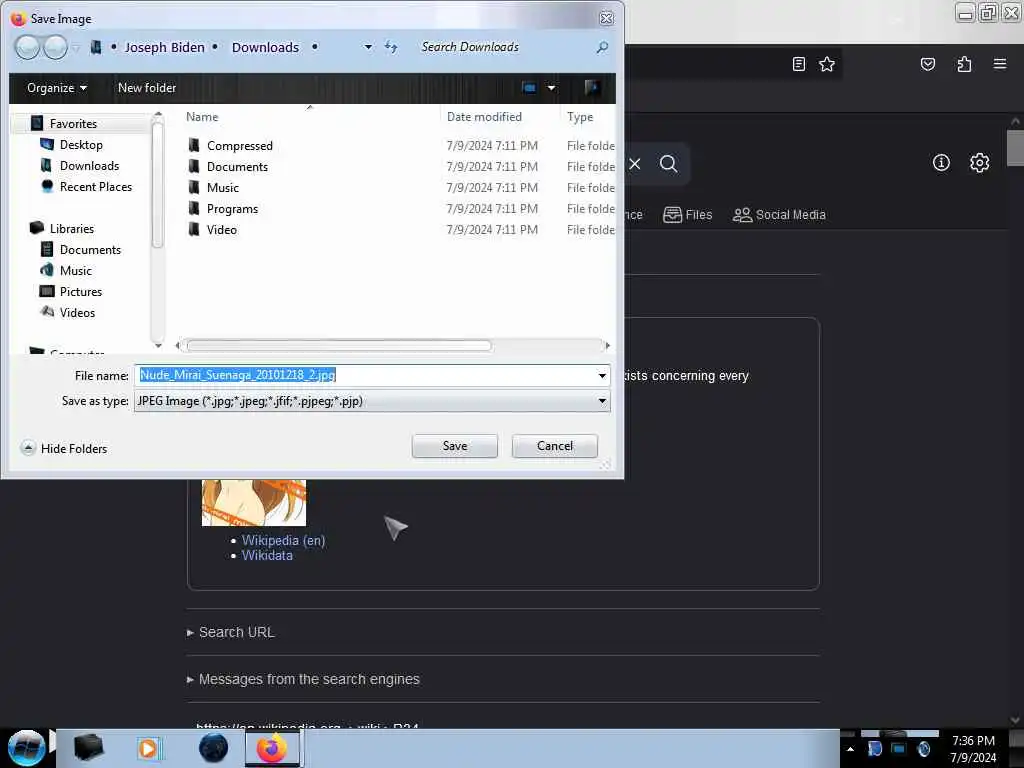Viewport: 1024px width, 768px height.
Task: Select Desktop under Favorites
Action: 81,144
